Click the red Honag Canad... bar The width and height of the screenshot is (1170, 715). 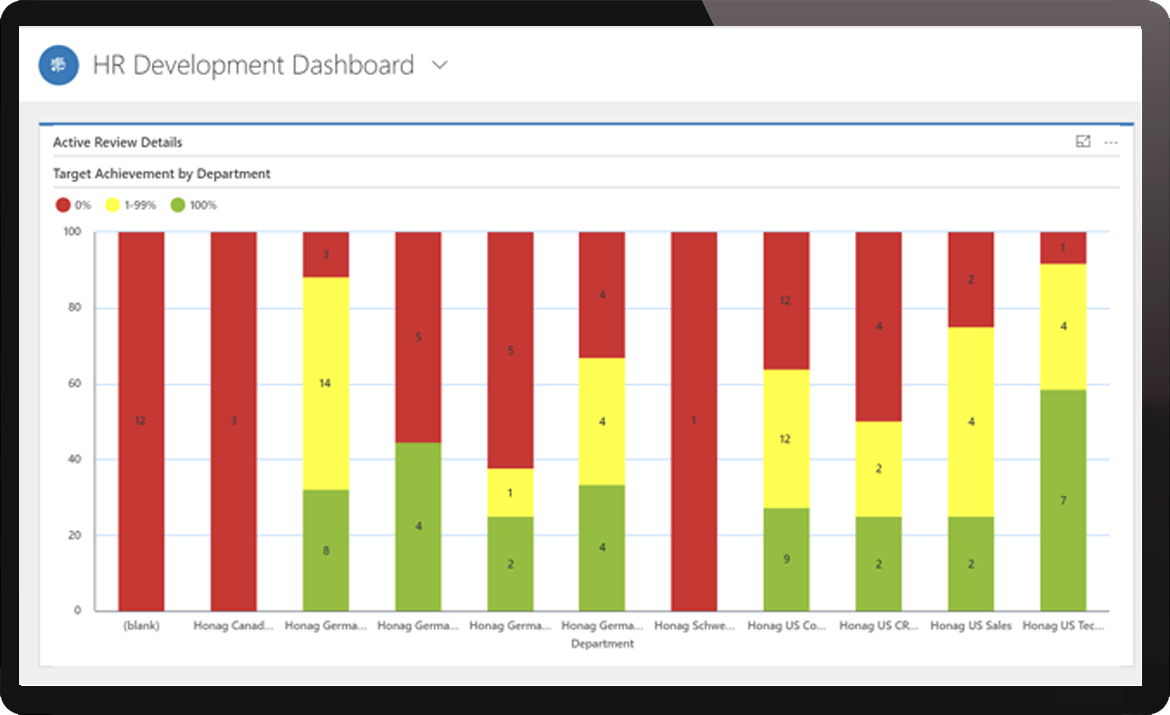click(x=233, y=420)
